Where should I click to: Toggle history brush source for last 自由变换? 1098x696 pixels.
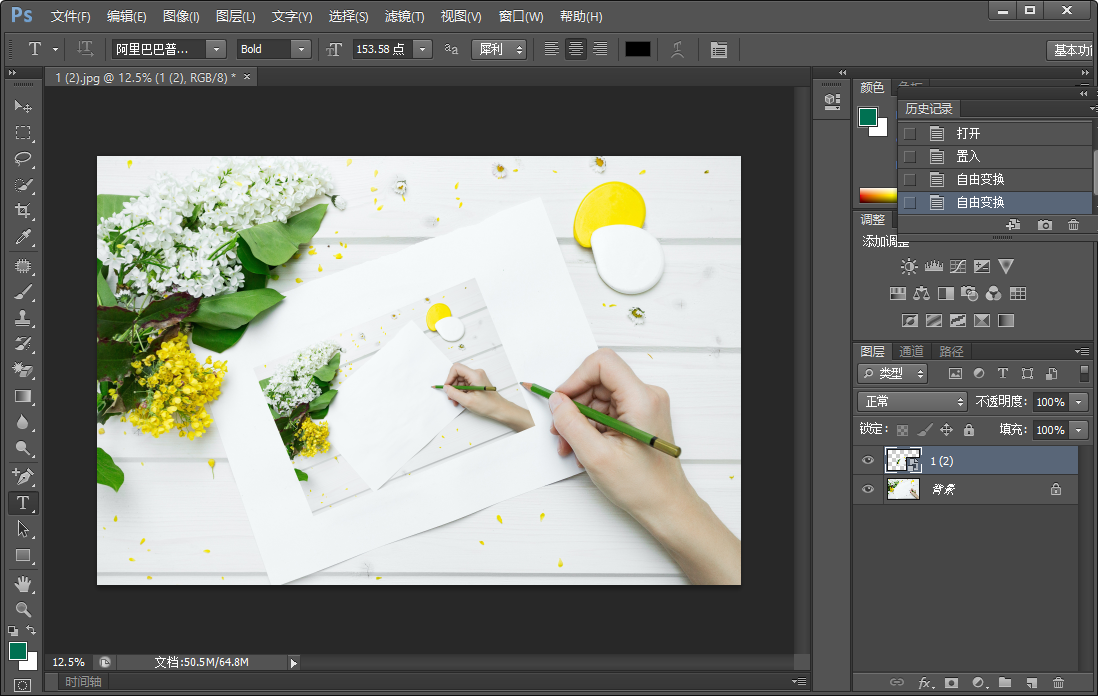910,202
